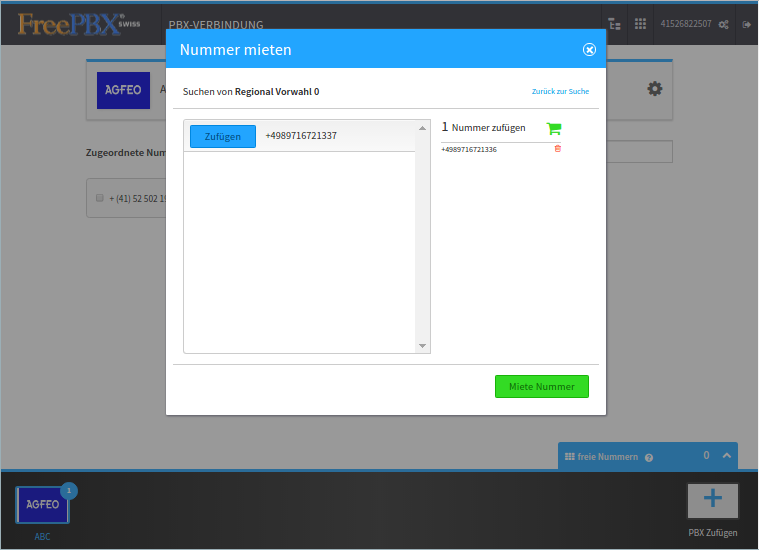Click the logout icon in header

746,24
